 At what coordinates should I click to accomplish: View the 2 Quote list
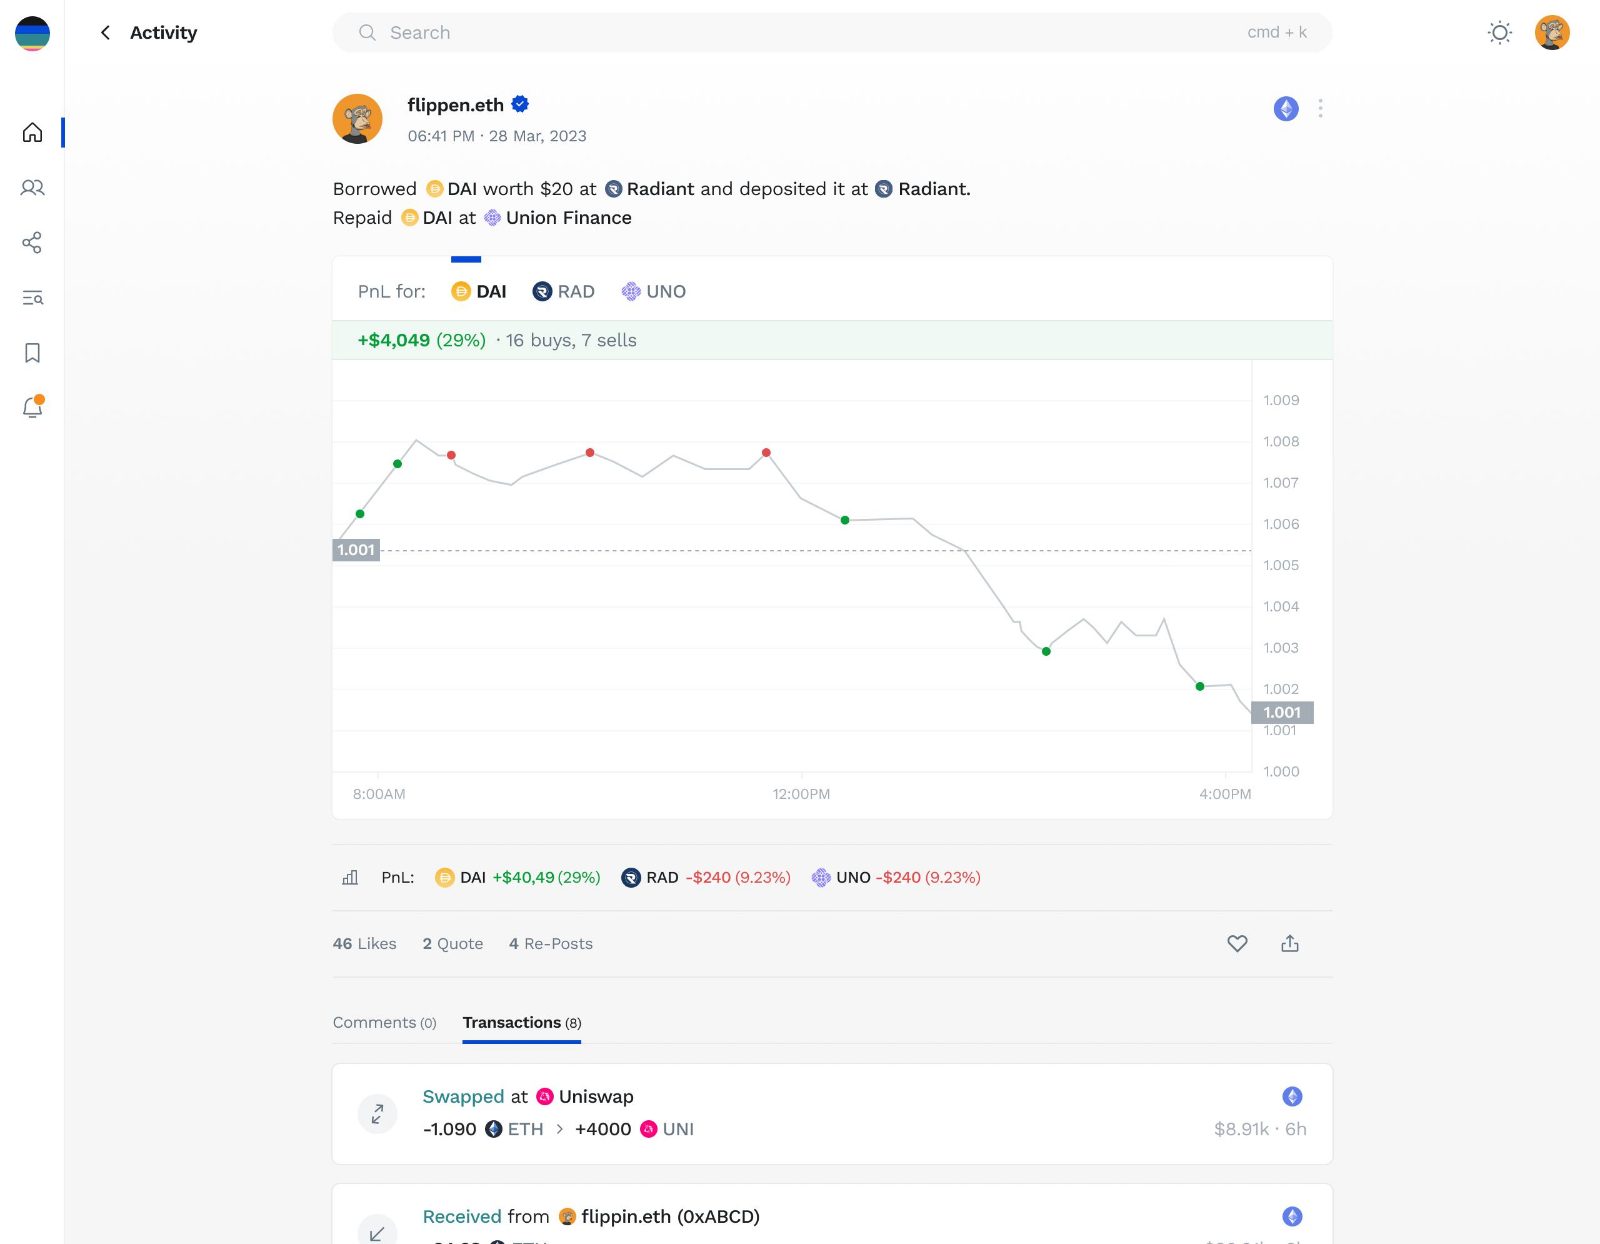pyautogui.click(x=452, y=944)
